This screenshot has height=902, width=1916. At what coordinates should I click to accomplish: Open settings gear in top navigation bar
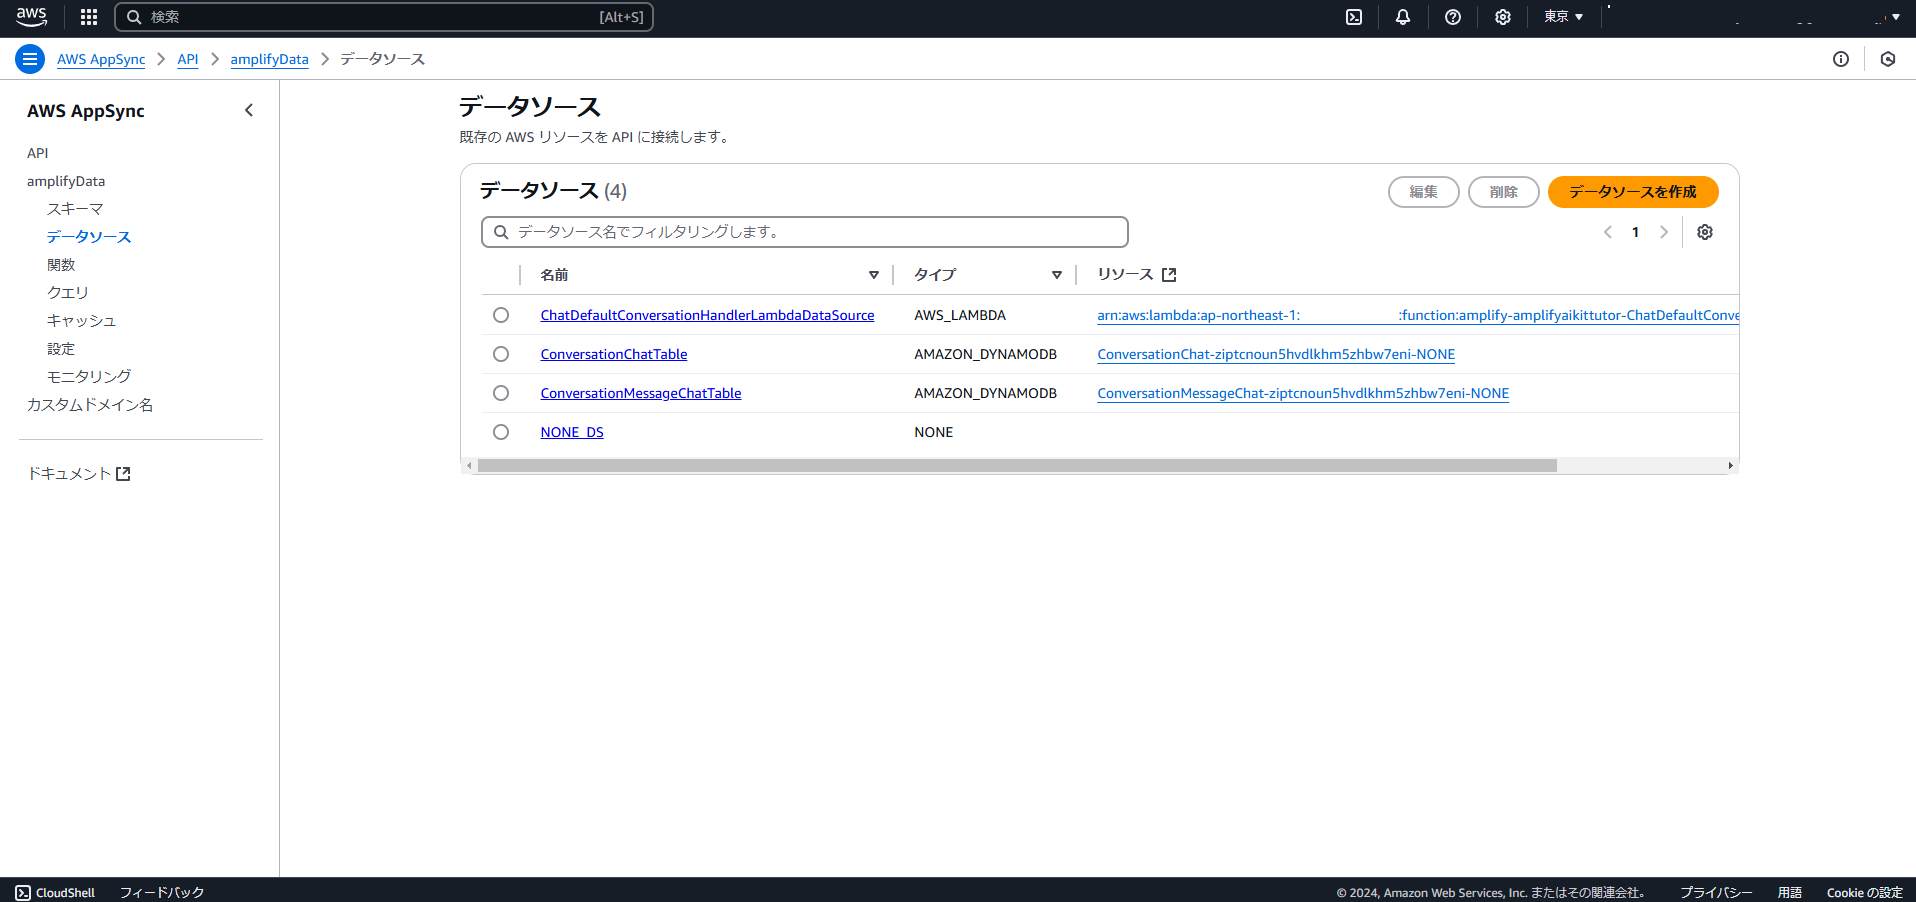point(1502,17)
